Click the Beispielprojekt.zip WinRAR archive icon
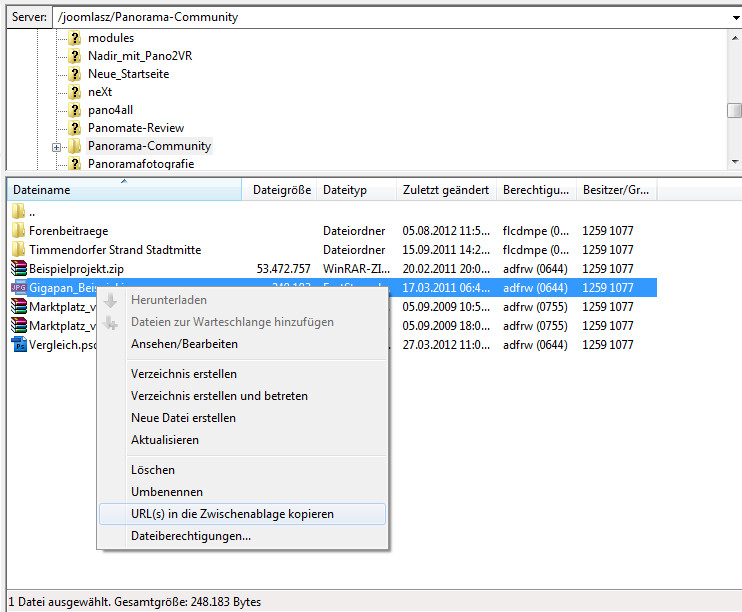Image resolution: width=742 pixels, height=612 pixels. coord(19,269)
